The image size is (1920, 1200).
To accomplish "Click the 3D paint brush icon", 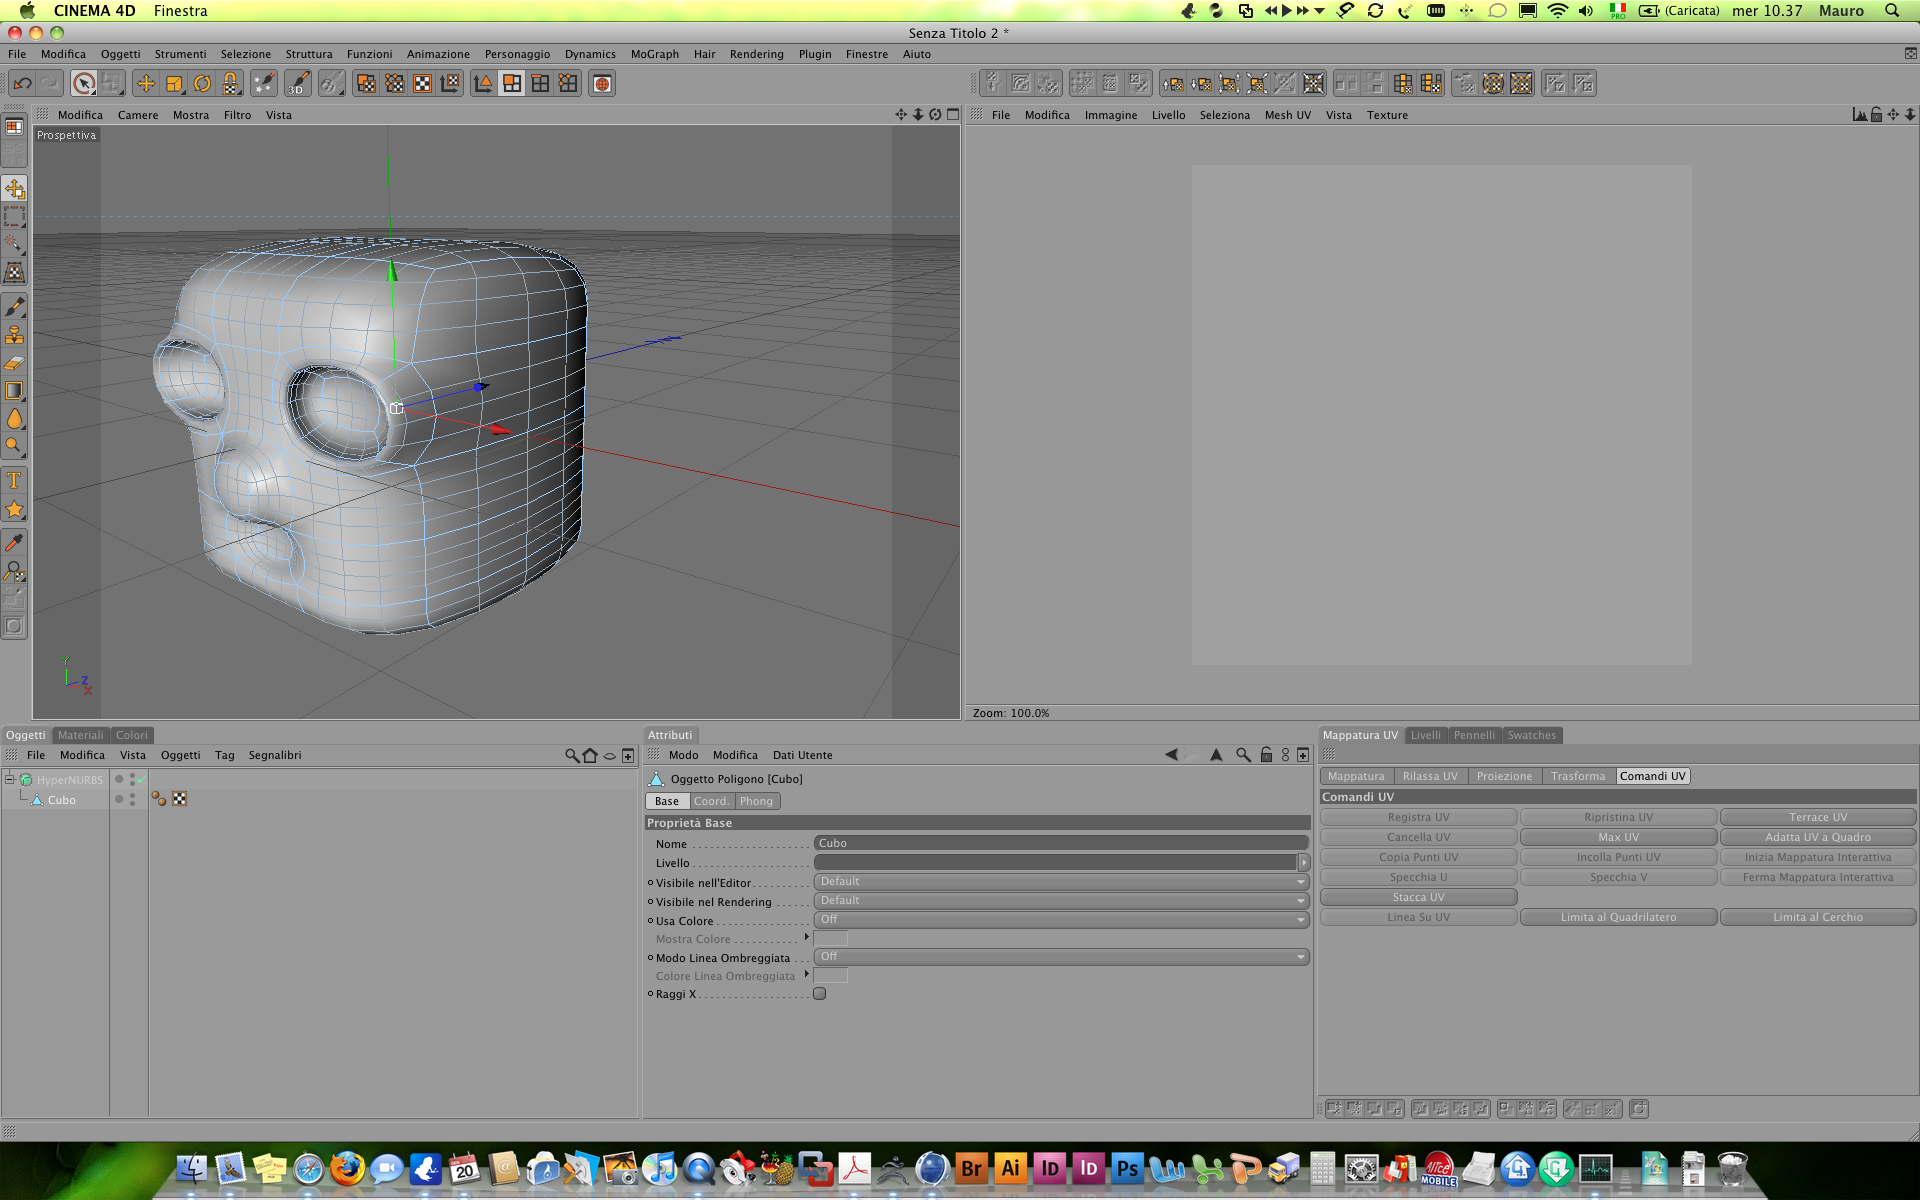I will tap(298, 84).
